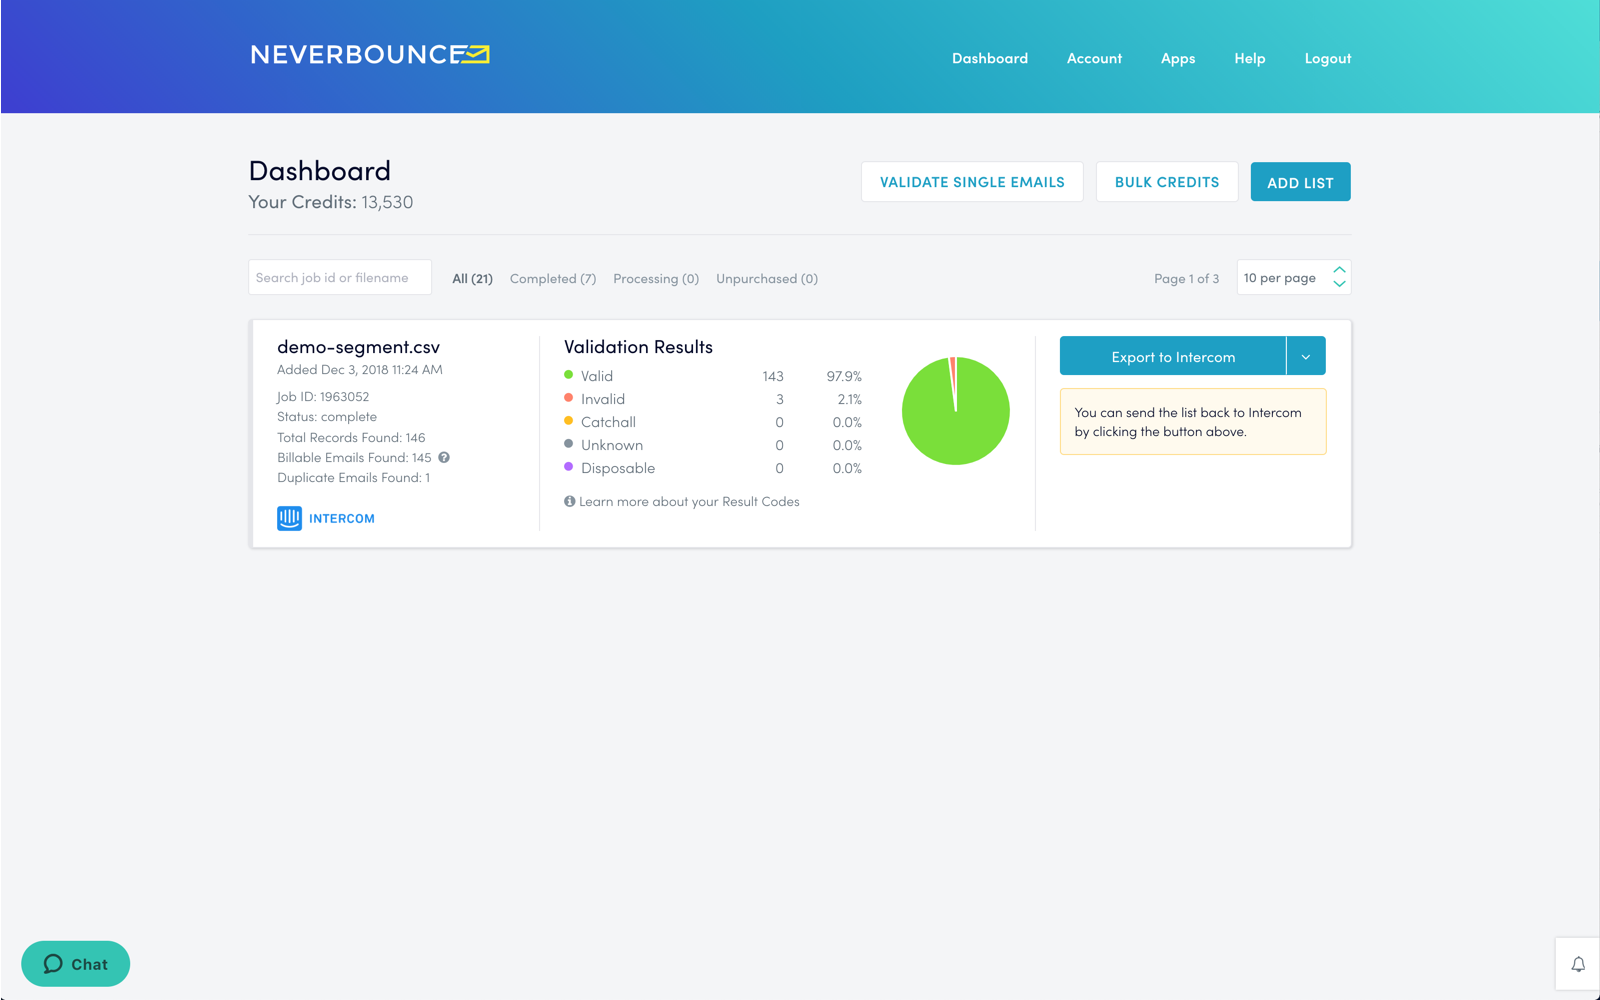Open the Account menu
The width and height of the screenshot is (1600, 1000).
click(1094, 58)
